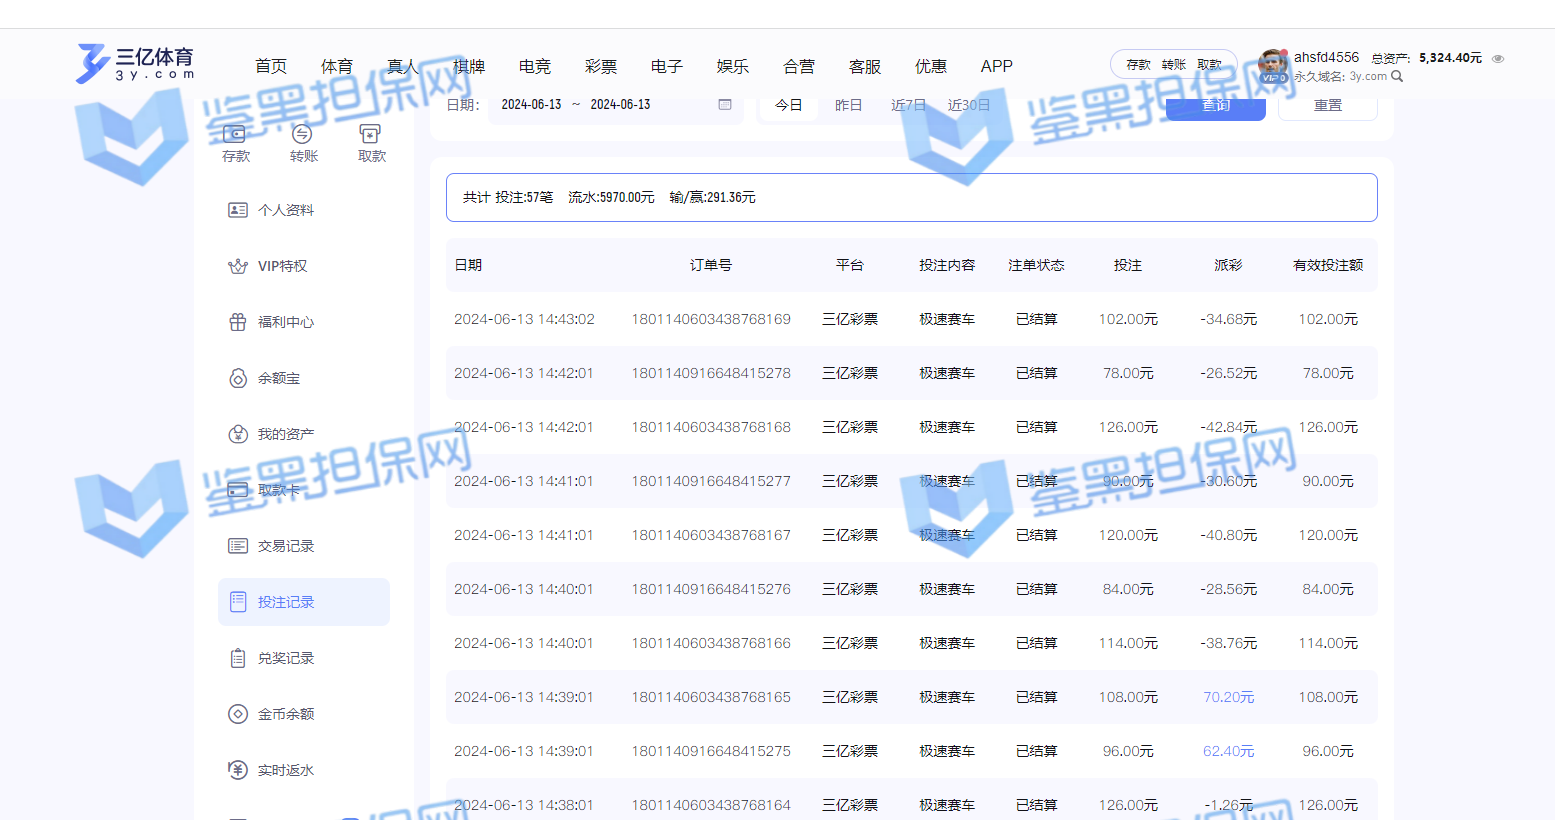1555x820 pixels.
Task: Click the search icon beside 3y.com domain
Action: pos(1397,76)
